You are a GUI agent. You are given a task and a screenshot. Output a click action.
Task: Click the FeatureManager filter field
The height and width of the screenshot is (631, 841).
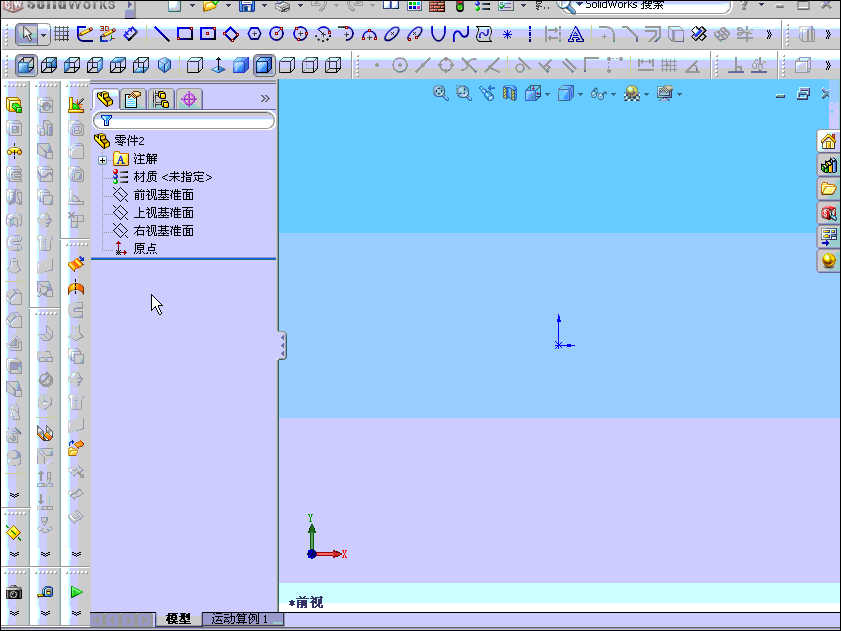(x=184, y=120)
